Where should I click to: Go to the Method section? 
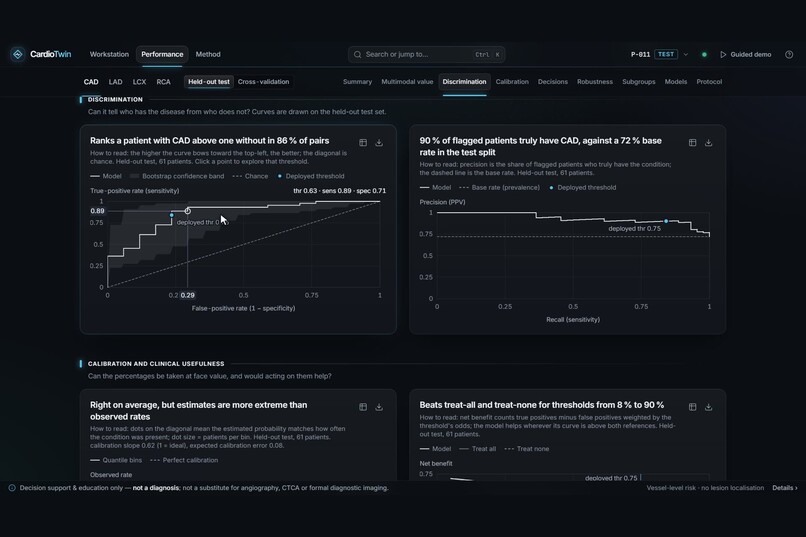(x=208, y=54)
